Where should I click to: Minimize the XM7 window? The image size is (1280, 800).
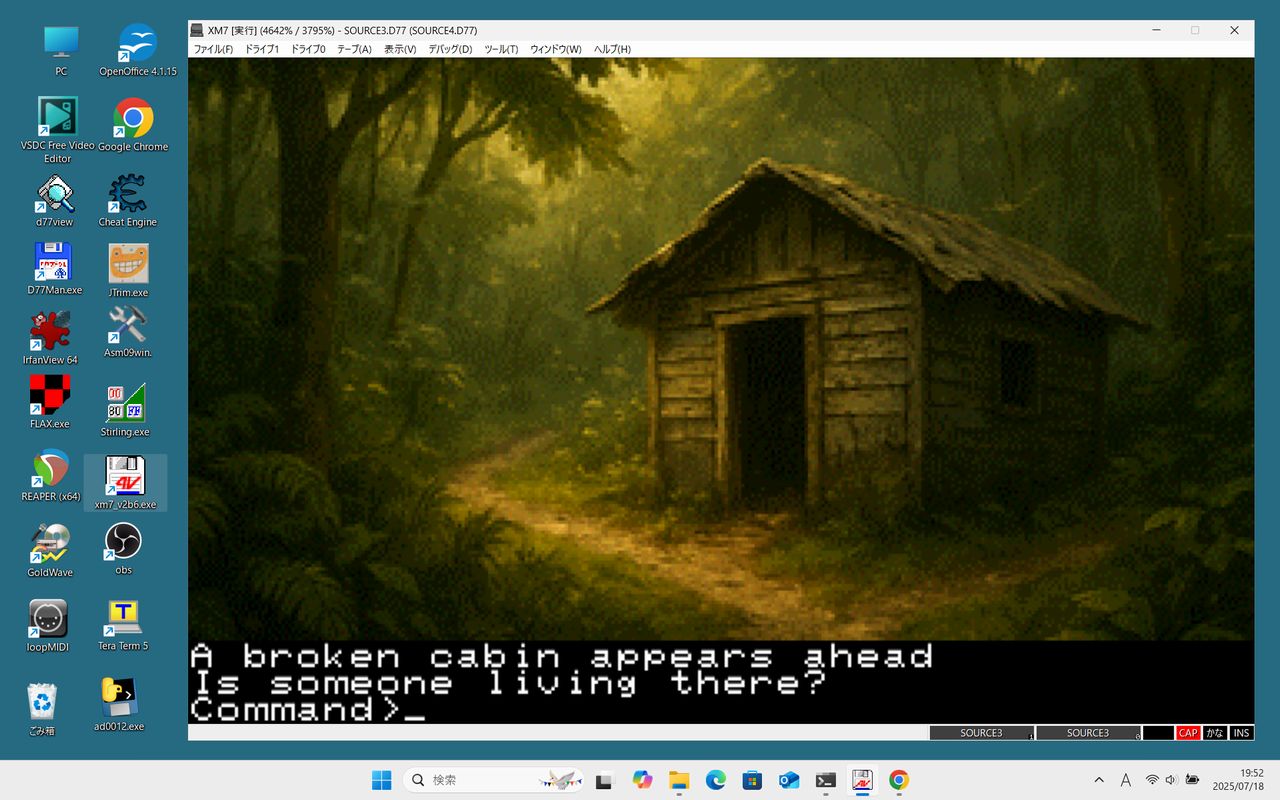coord(1155,30)
